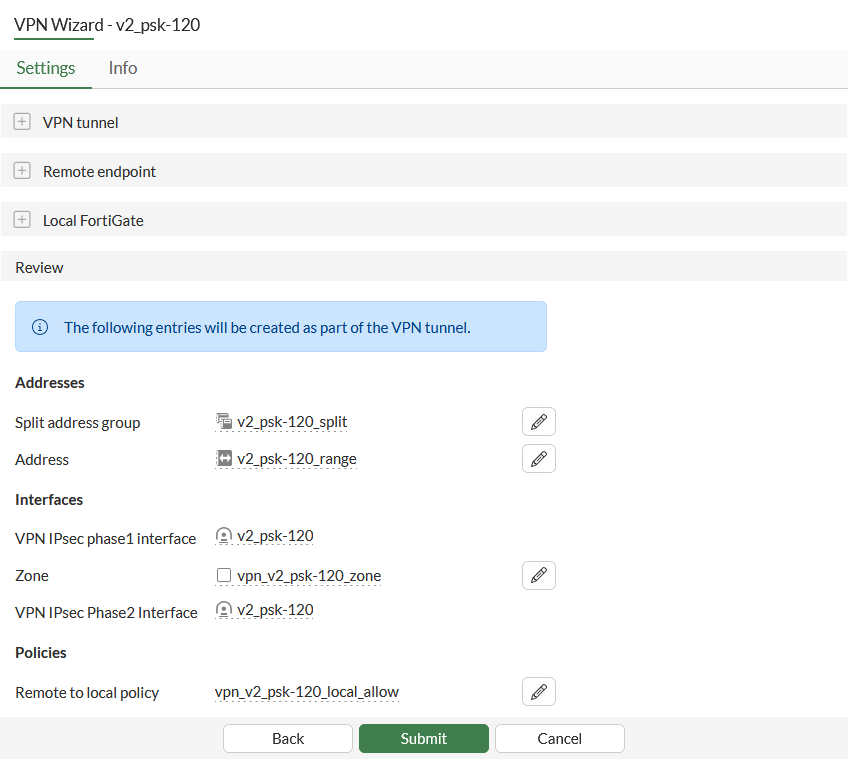848x759 pixels.
Task: Expand the VPN tunnel section
Action: tap(22, 122)
